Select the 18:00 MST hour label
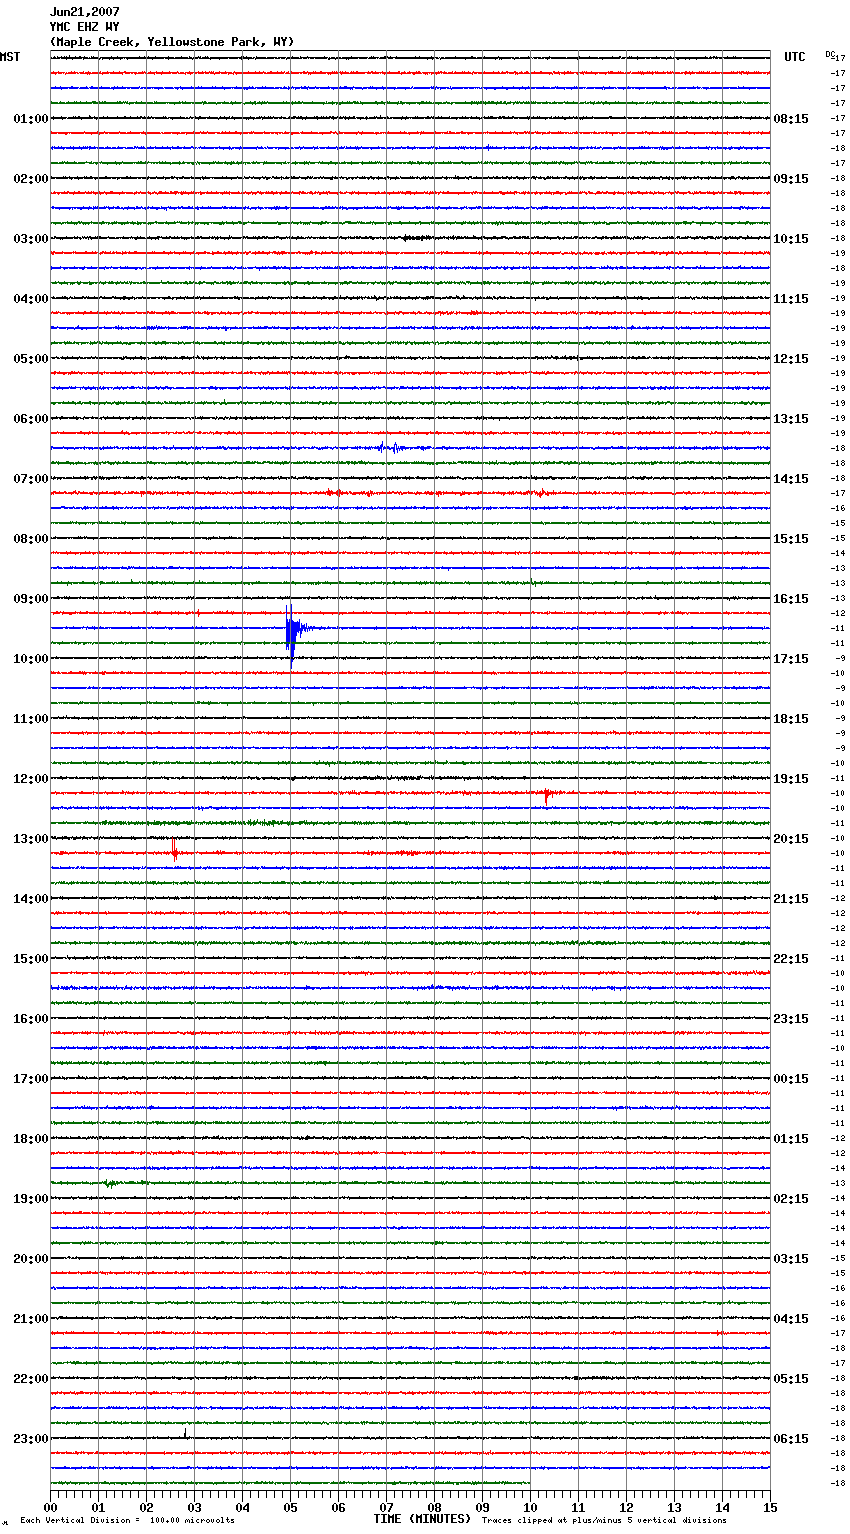 tap(31, 1139)
